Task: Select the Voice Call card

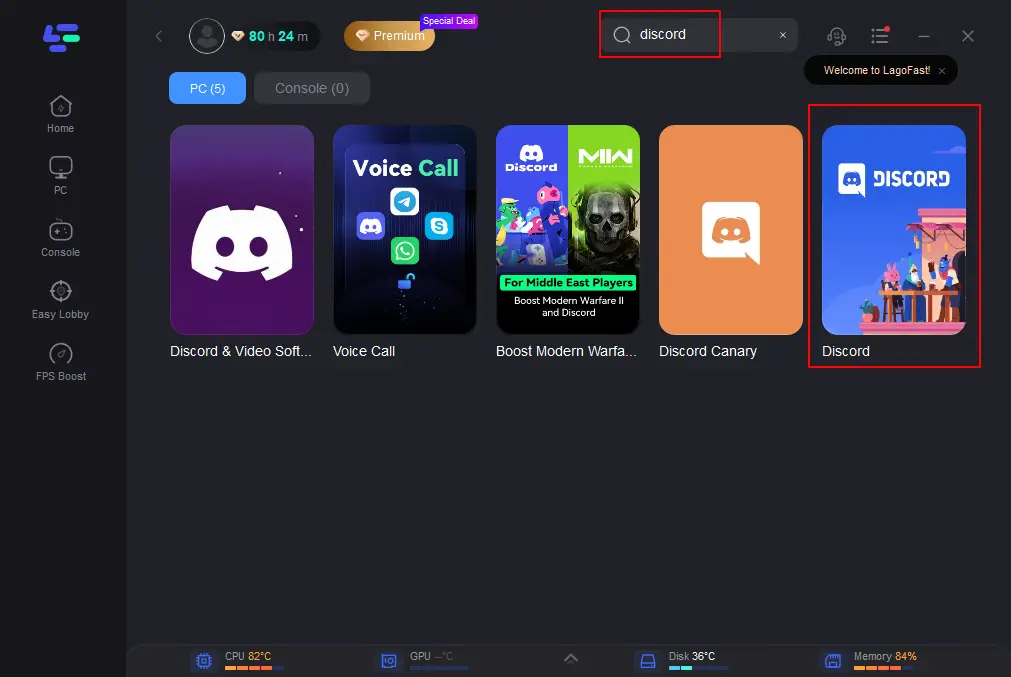Action: point(405,230)
